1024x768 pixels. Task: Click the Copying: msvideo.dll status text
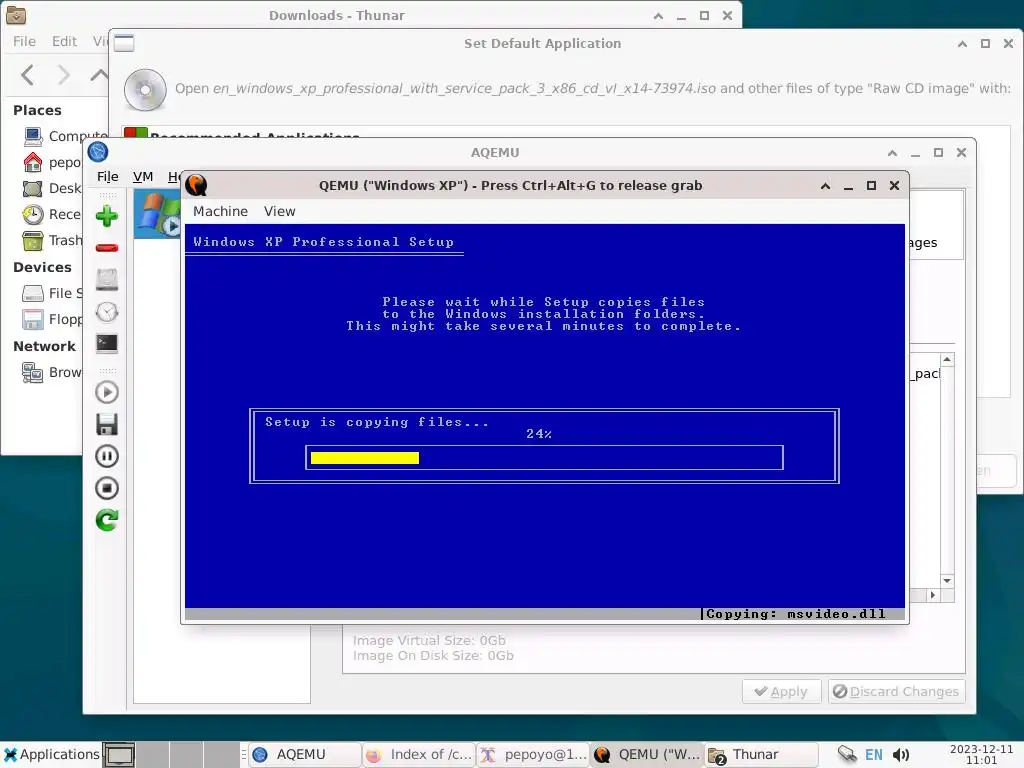click(795, 614)
